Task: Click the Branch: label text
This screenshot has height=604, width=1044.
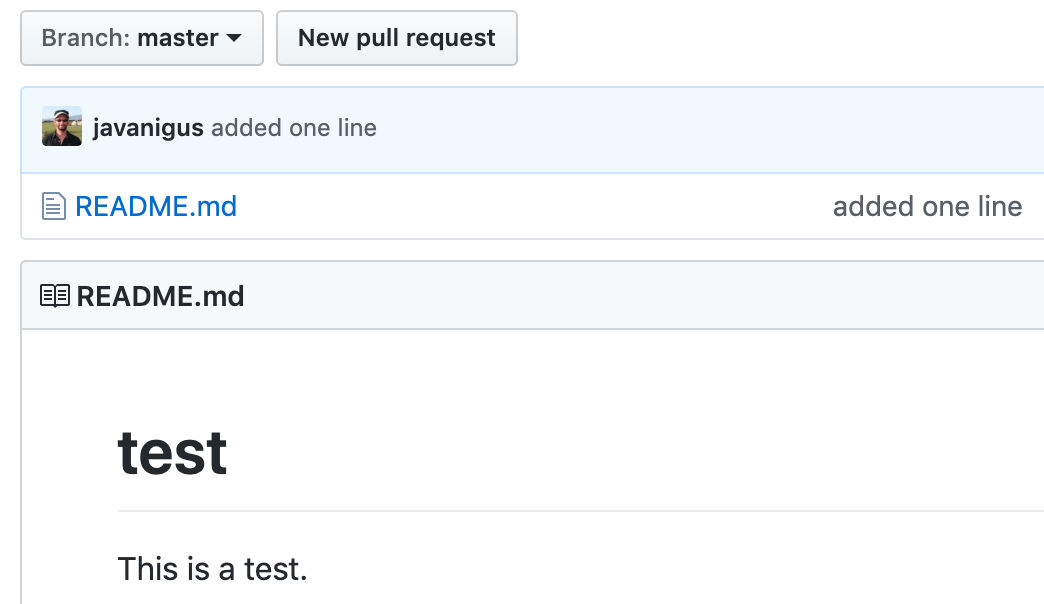Action: click(x=86, y=38)
